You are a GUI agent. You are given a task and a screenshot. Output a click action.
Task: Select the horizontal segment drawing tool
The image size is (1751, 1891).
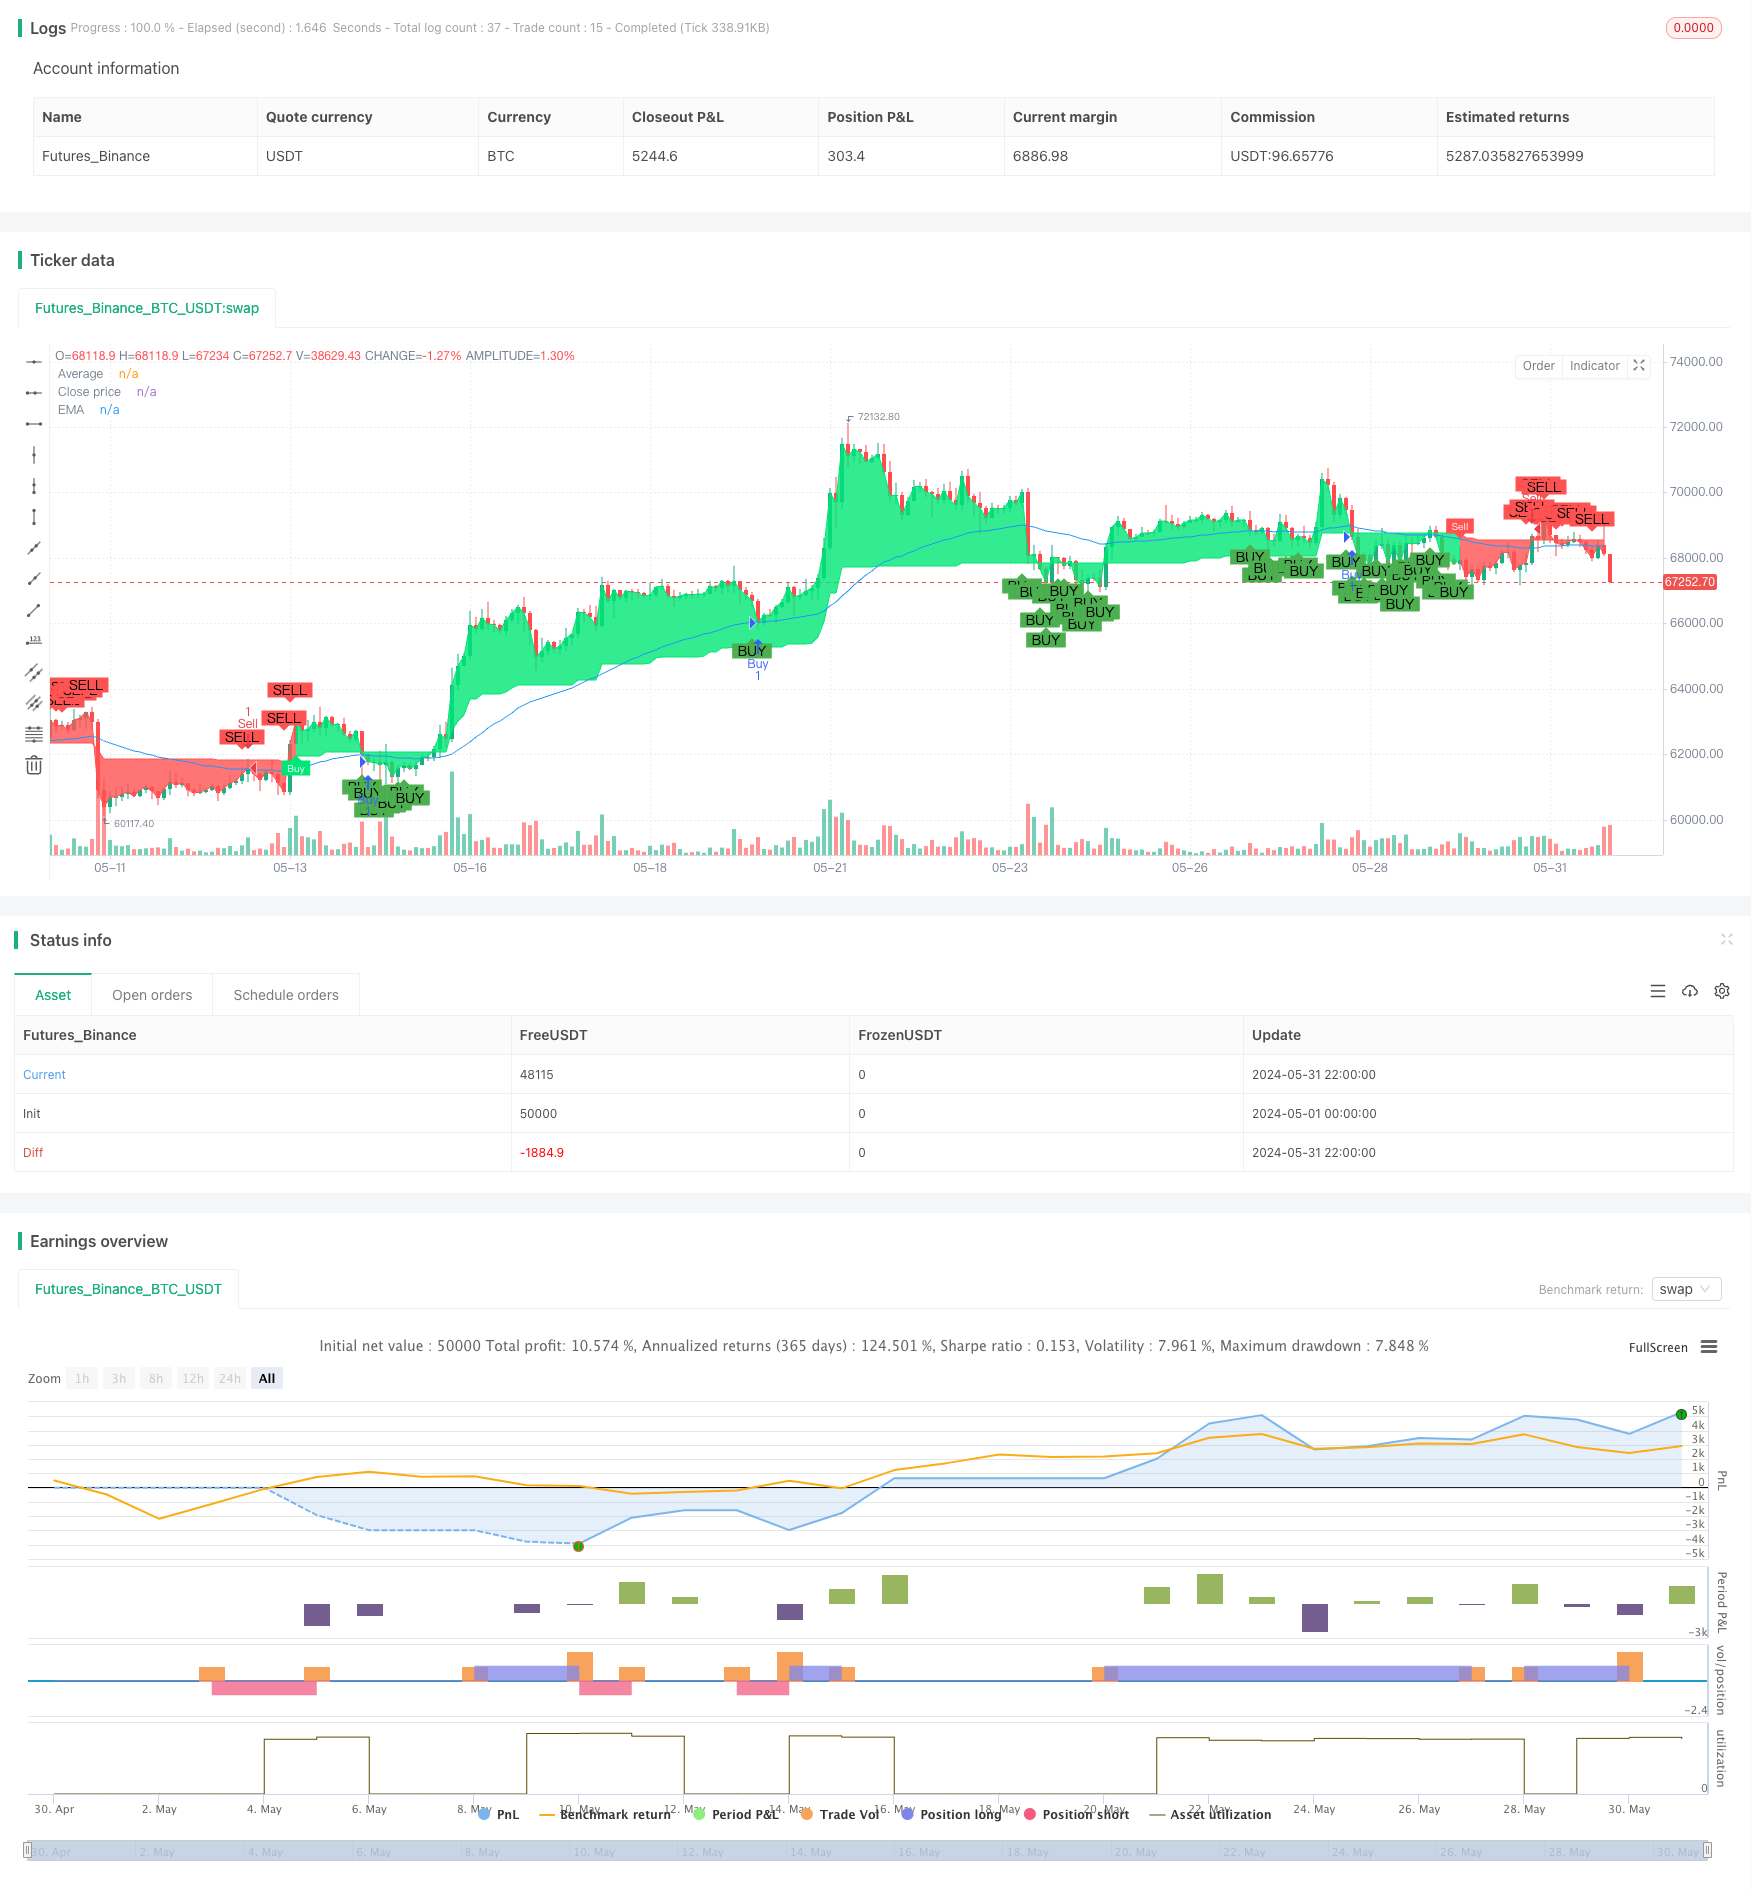pyautogui.click(x=34, y=424)
